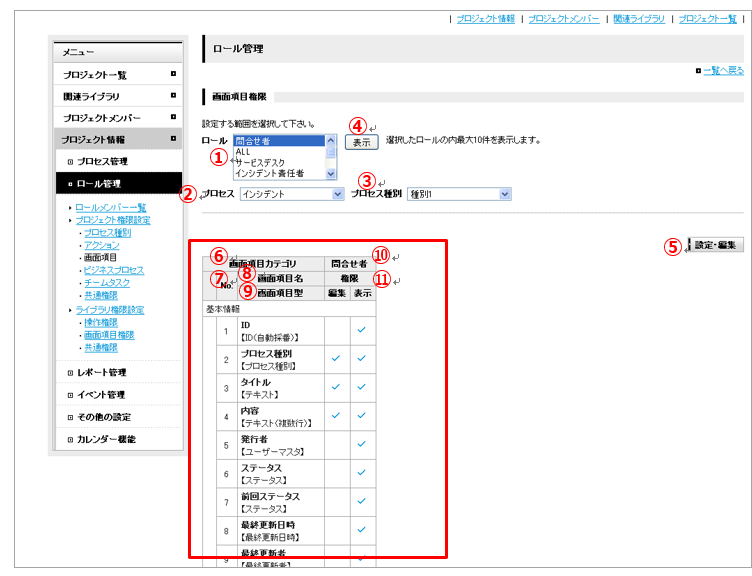Select 問合せ者 in the role list
Image resolution: width=752 pixels, height=576 pixels.
click(280, 141)
